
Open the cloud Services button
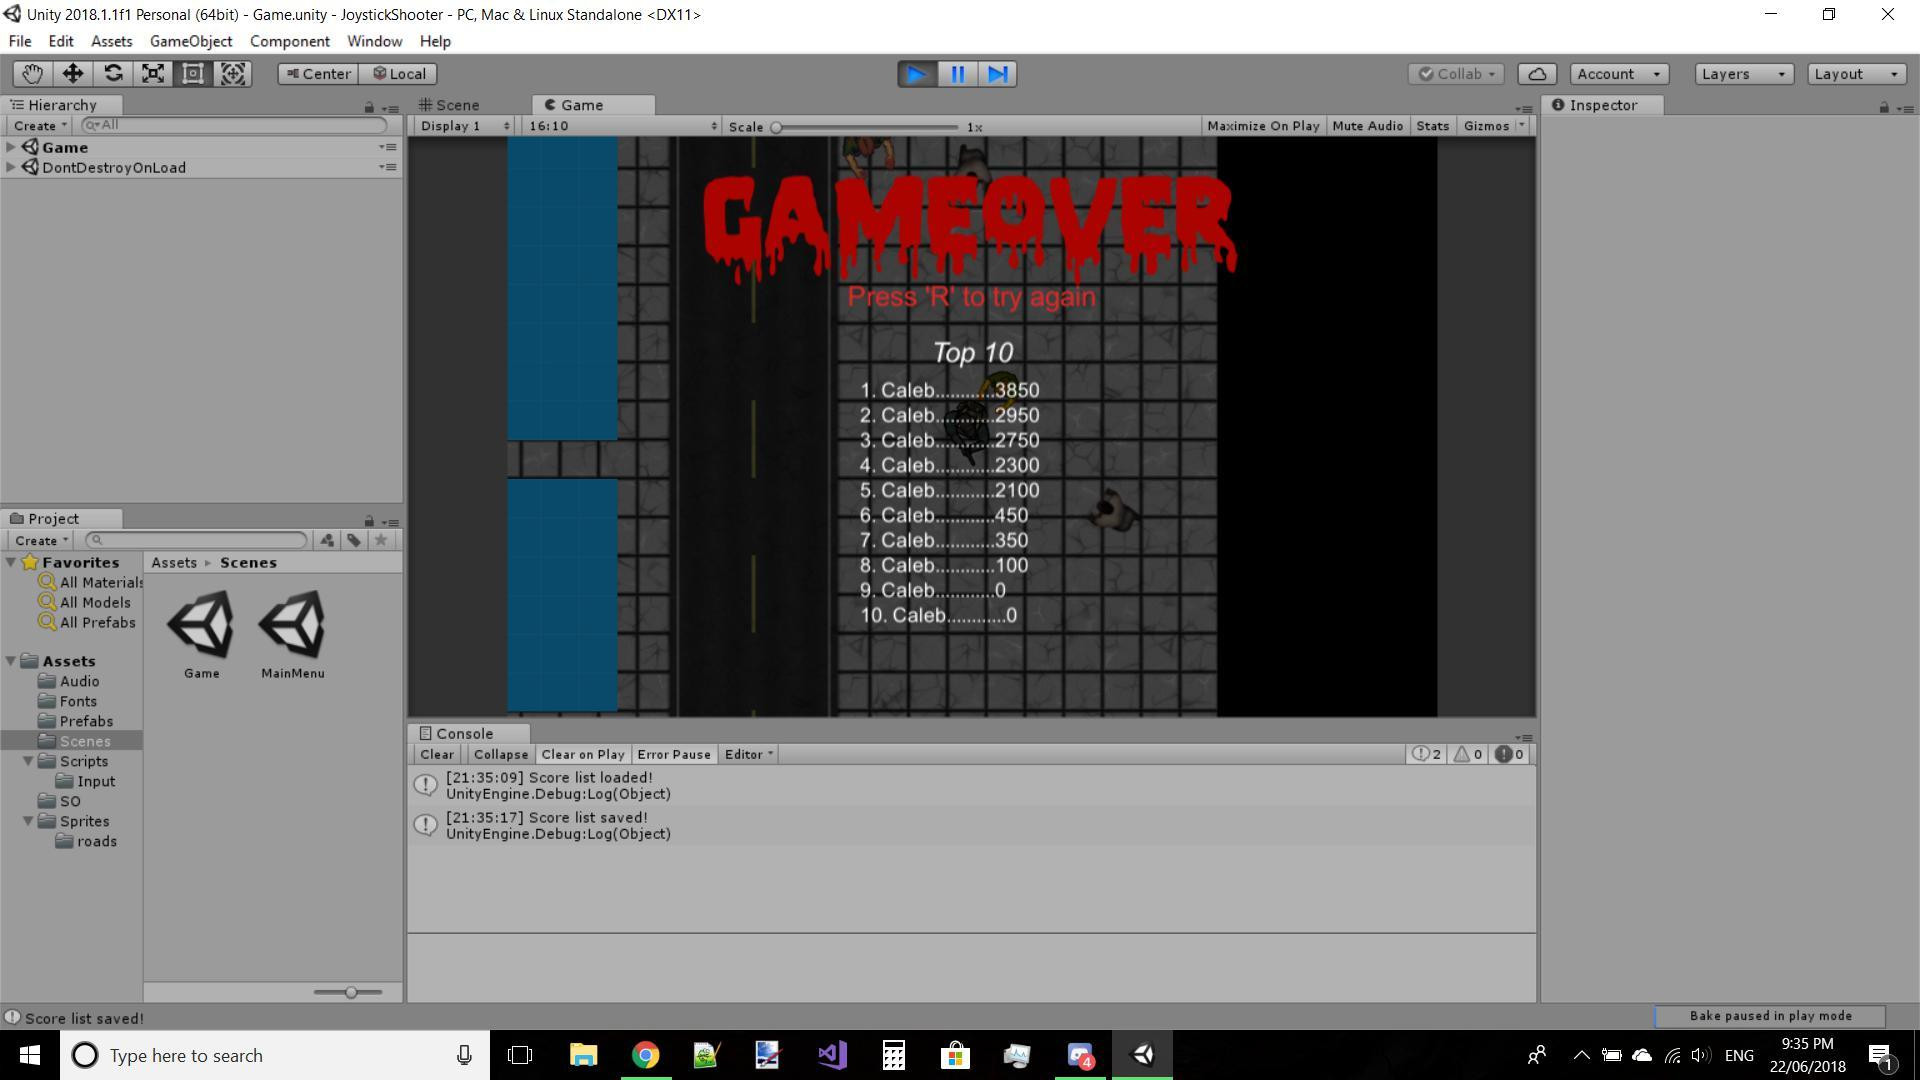pyautogui.click(x=1537, y=74)
